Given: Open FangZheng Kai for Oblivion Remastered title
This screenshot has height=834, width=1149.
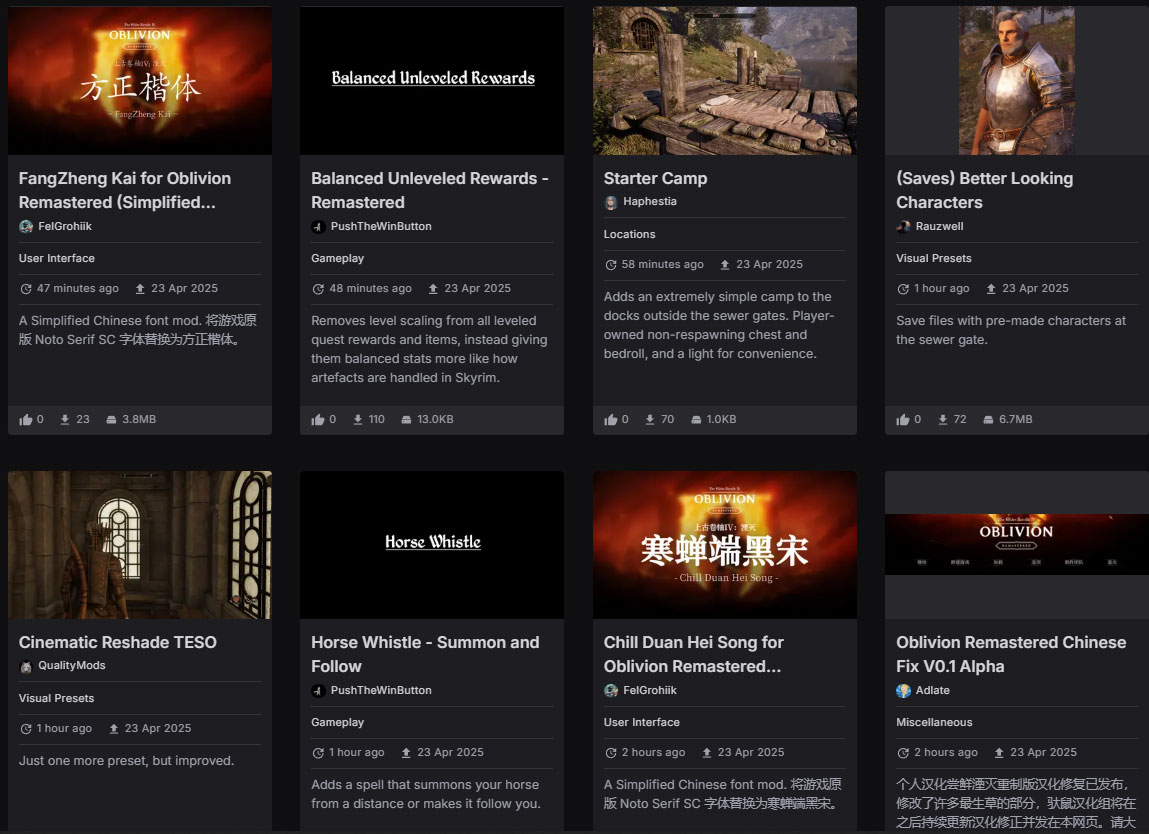Looking at the screenshot, I should [x=125, y=190].
